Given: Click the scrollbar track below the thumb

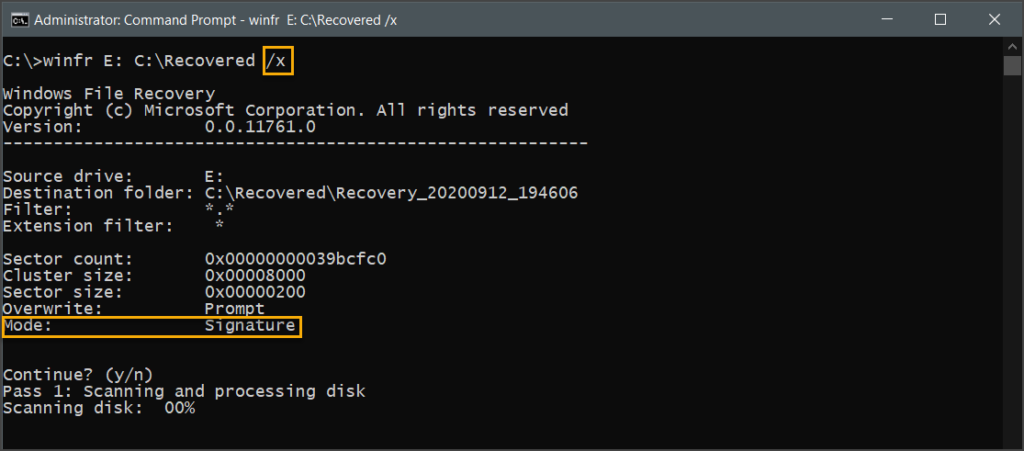Looking at the screenshot, I should (x=1012, y=261).
